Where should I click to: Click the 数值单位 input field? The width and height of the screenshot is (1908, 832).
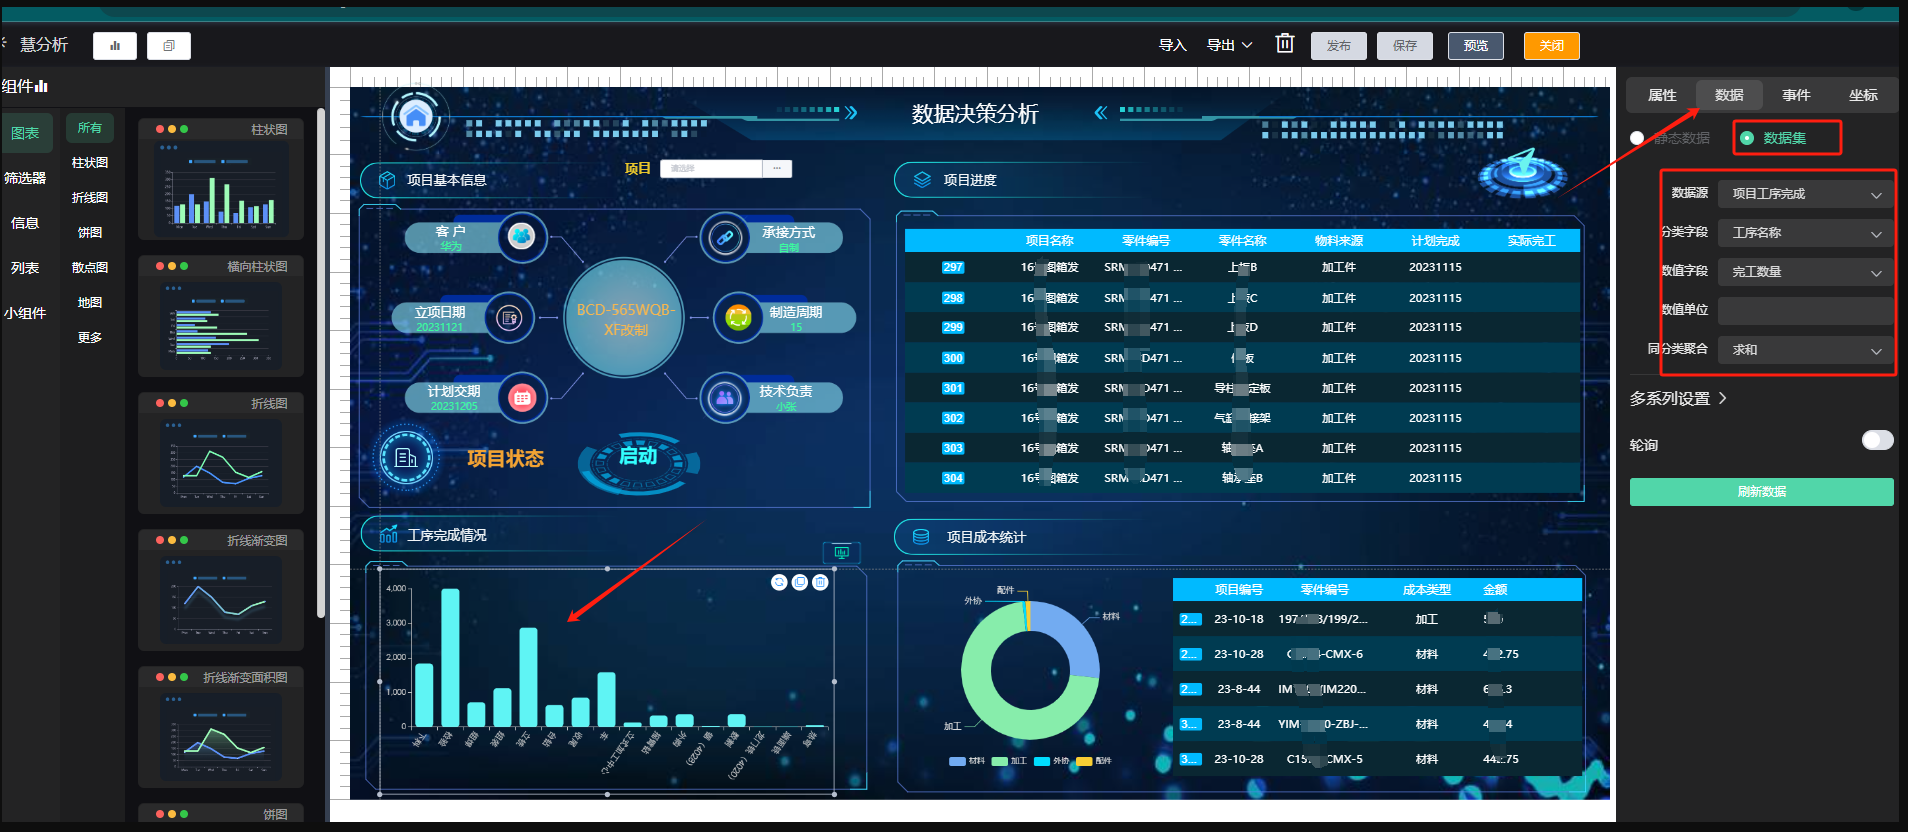[1805, 310]
